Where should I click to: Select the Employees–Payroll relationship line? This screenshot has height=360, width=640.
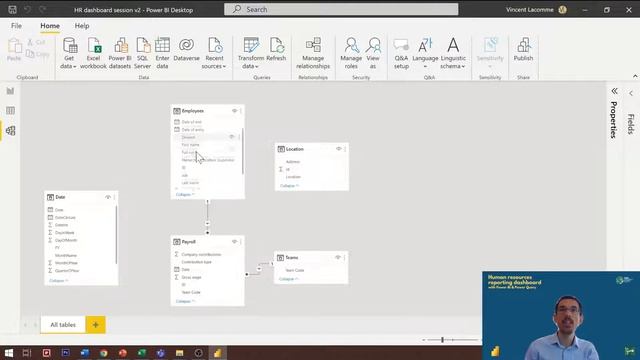(x=207, y=217)
